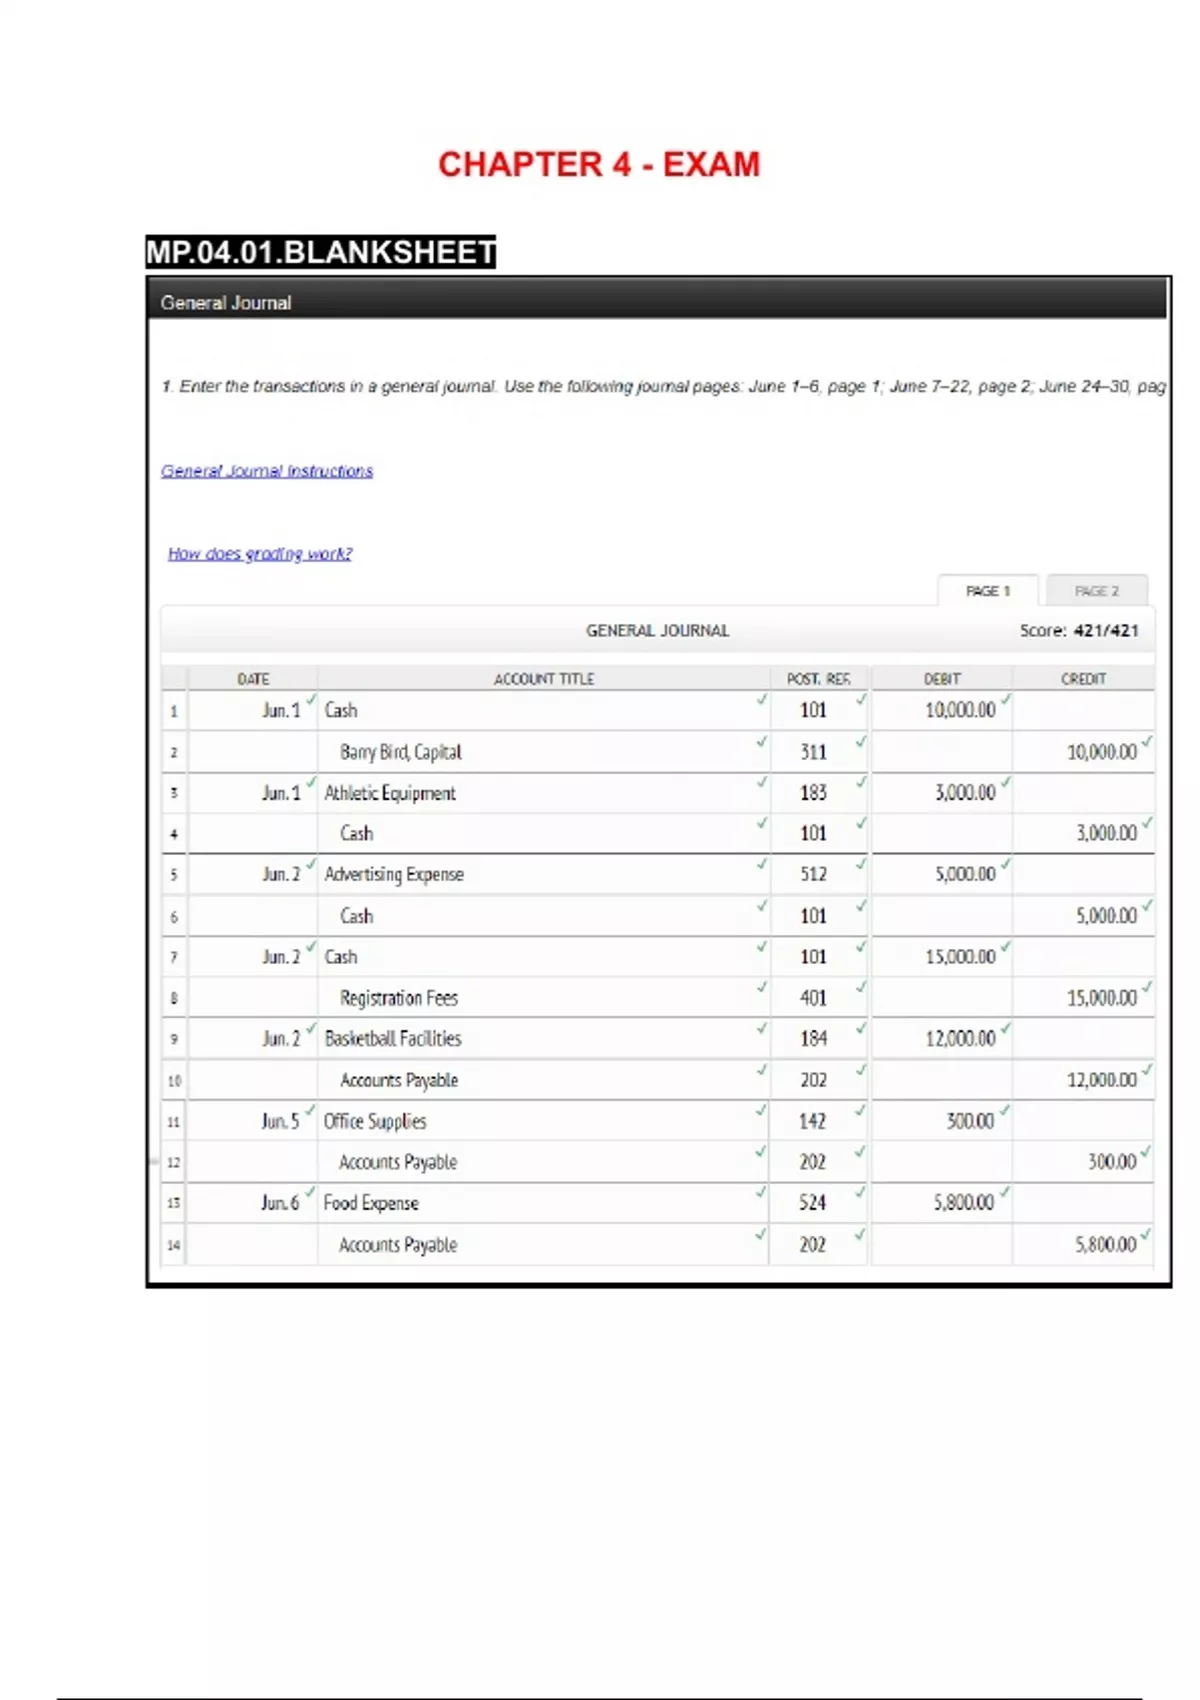The width and height of the screenshot is (1200, 1700).
Task: Select the PAGE 1 tab
Action: tap(988, 591)
